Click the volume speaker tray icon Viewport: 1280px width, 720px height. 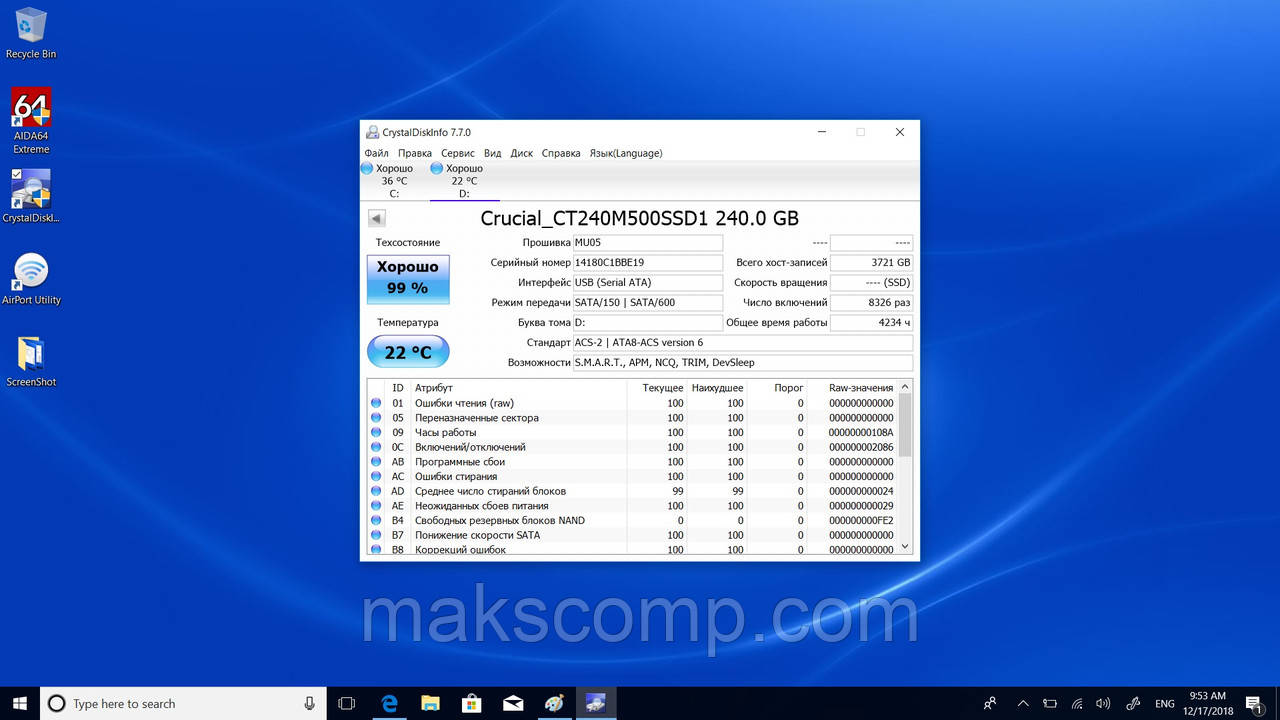[1103, 703]
